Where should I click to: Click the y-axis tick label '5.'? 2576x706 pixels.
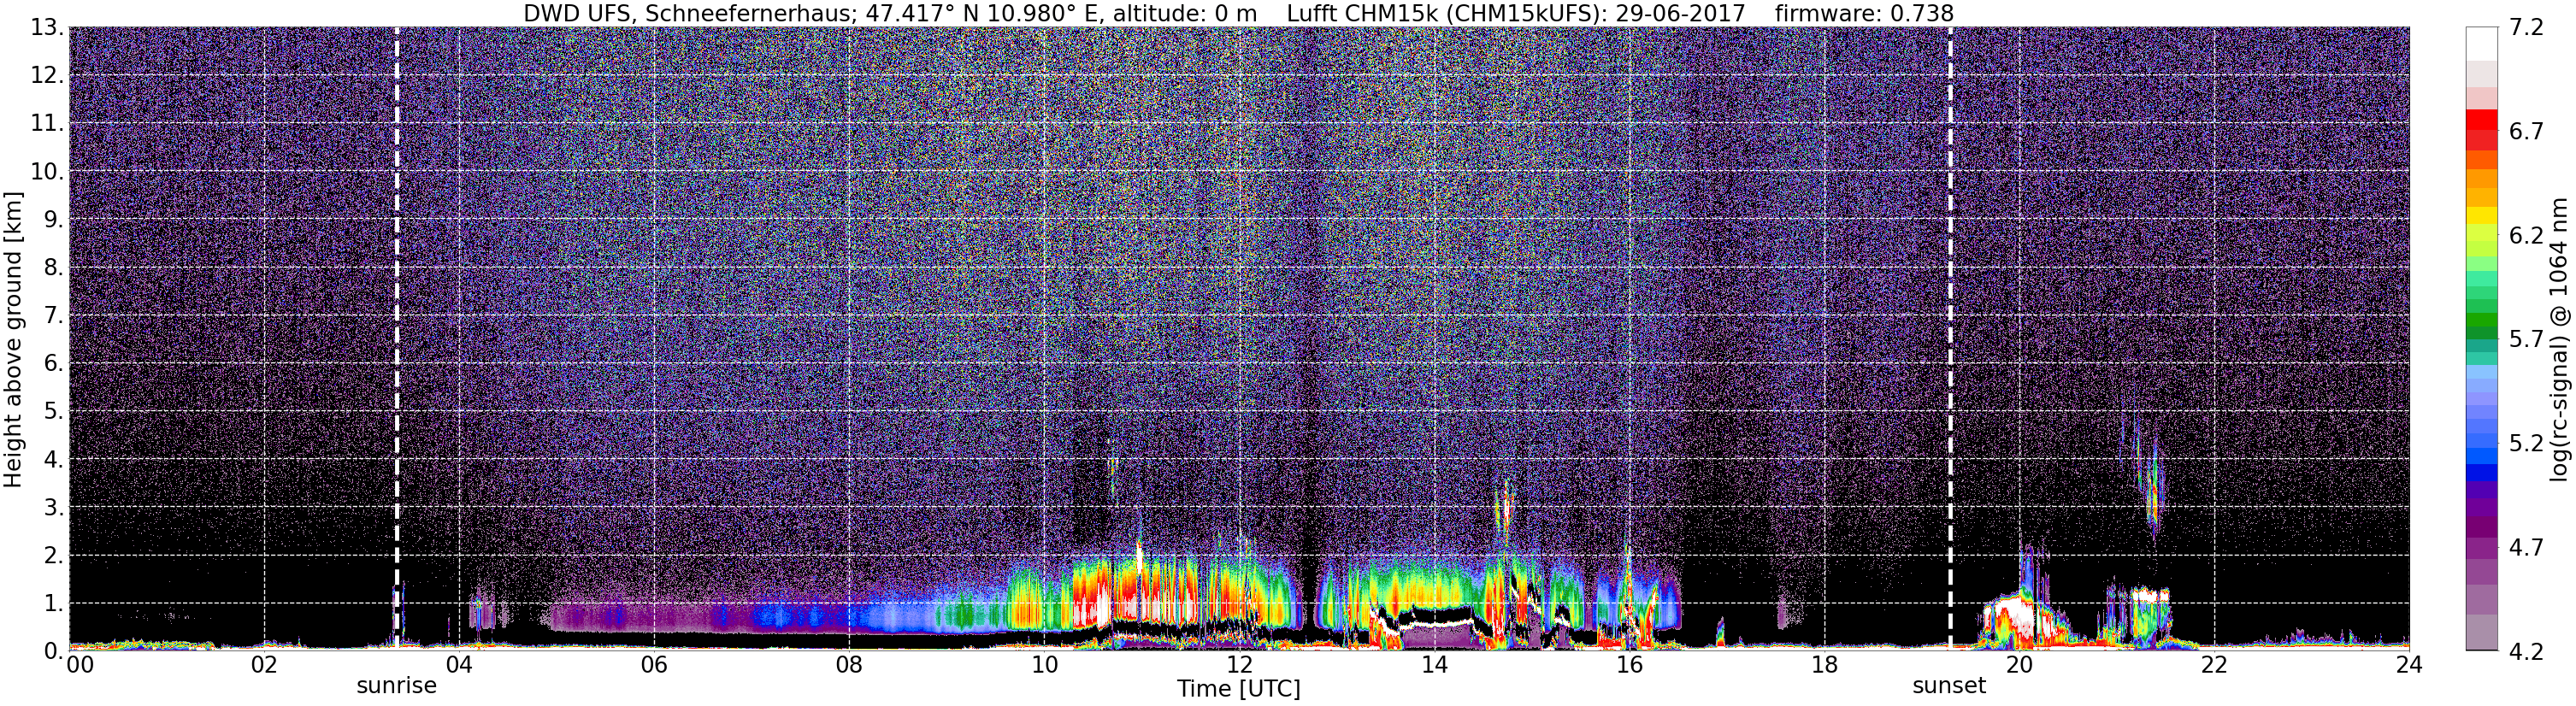pyautogui.click(x=53, y=412)
